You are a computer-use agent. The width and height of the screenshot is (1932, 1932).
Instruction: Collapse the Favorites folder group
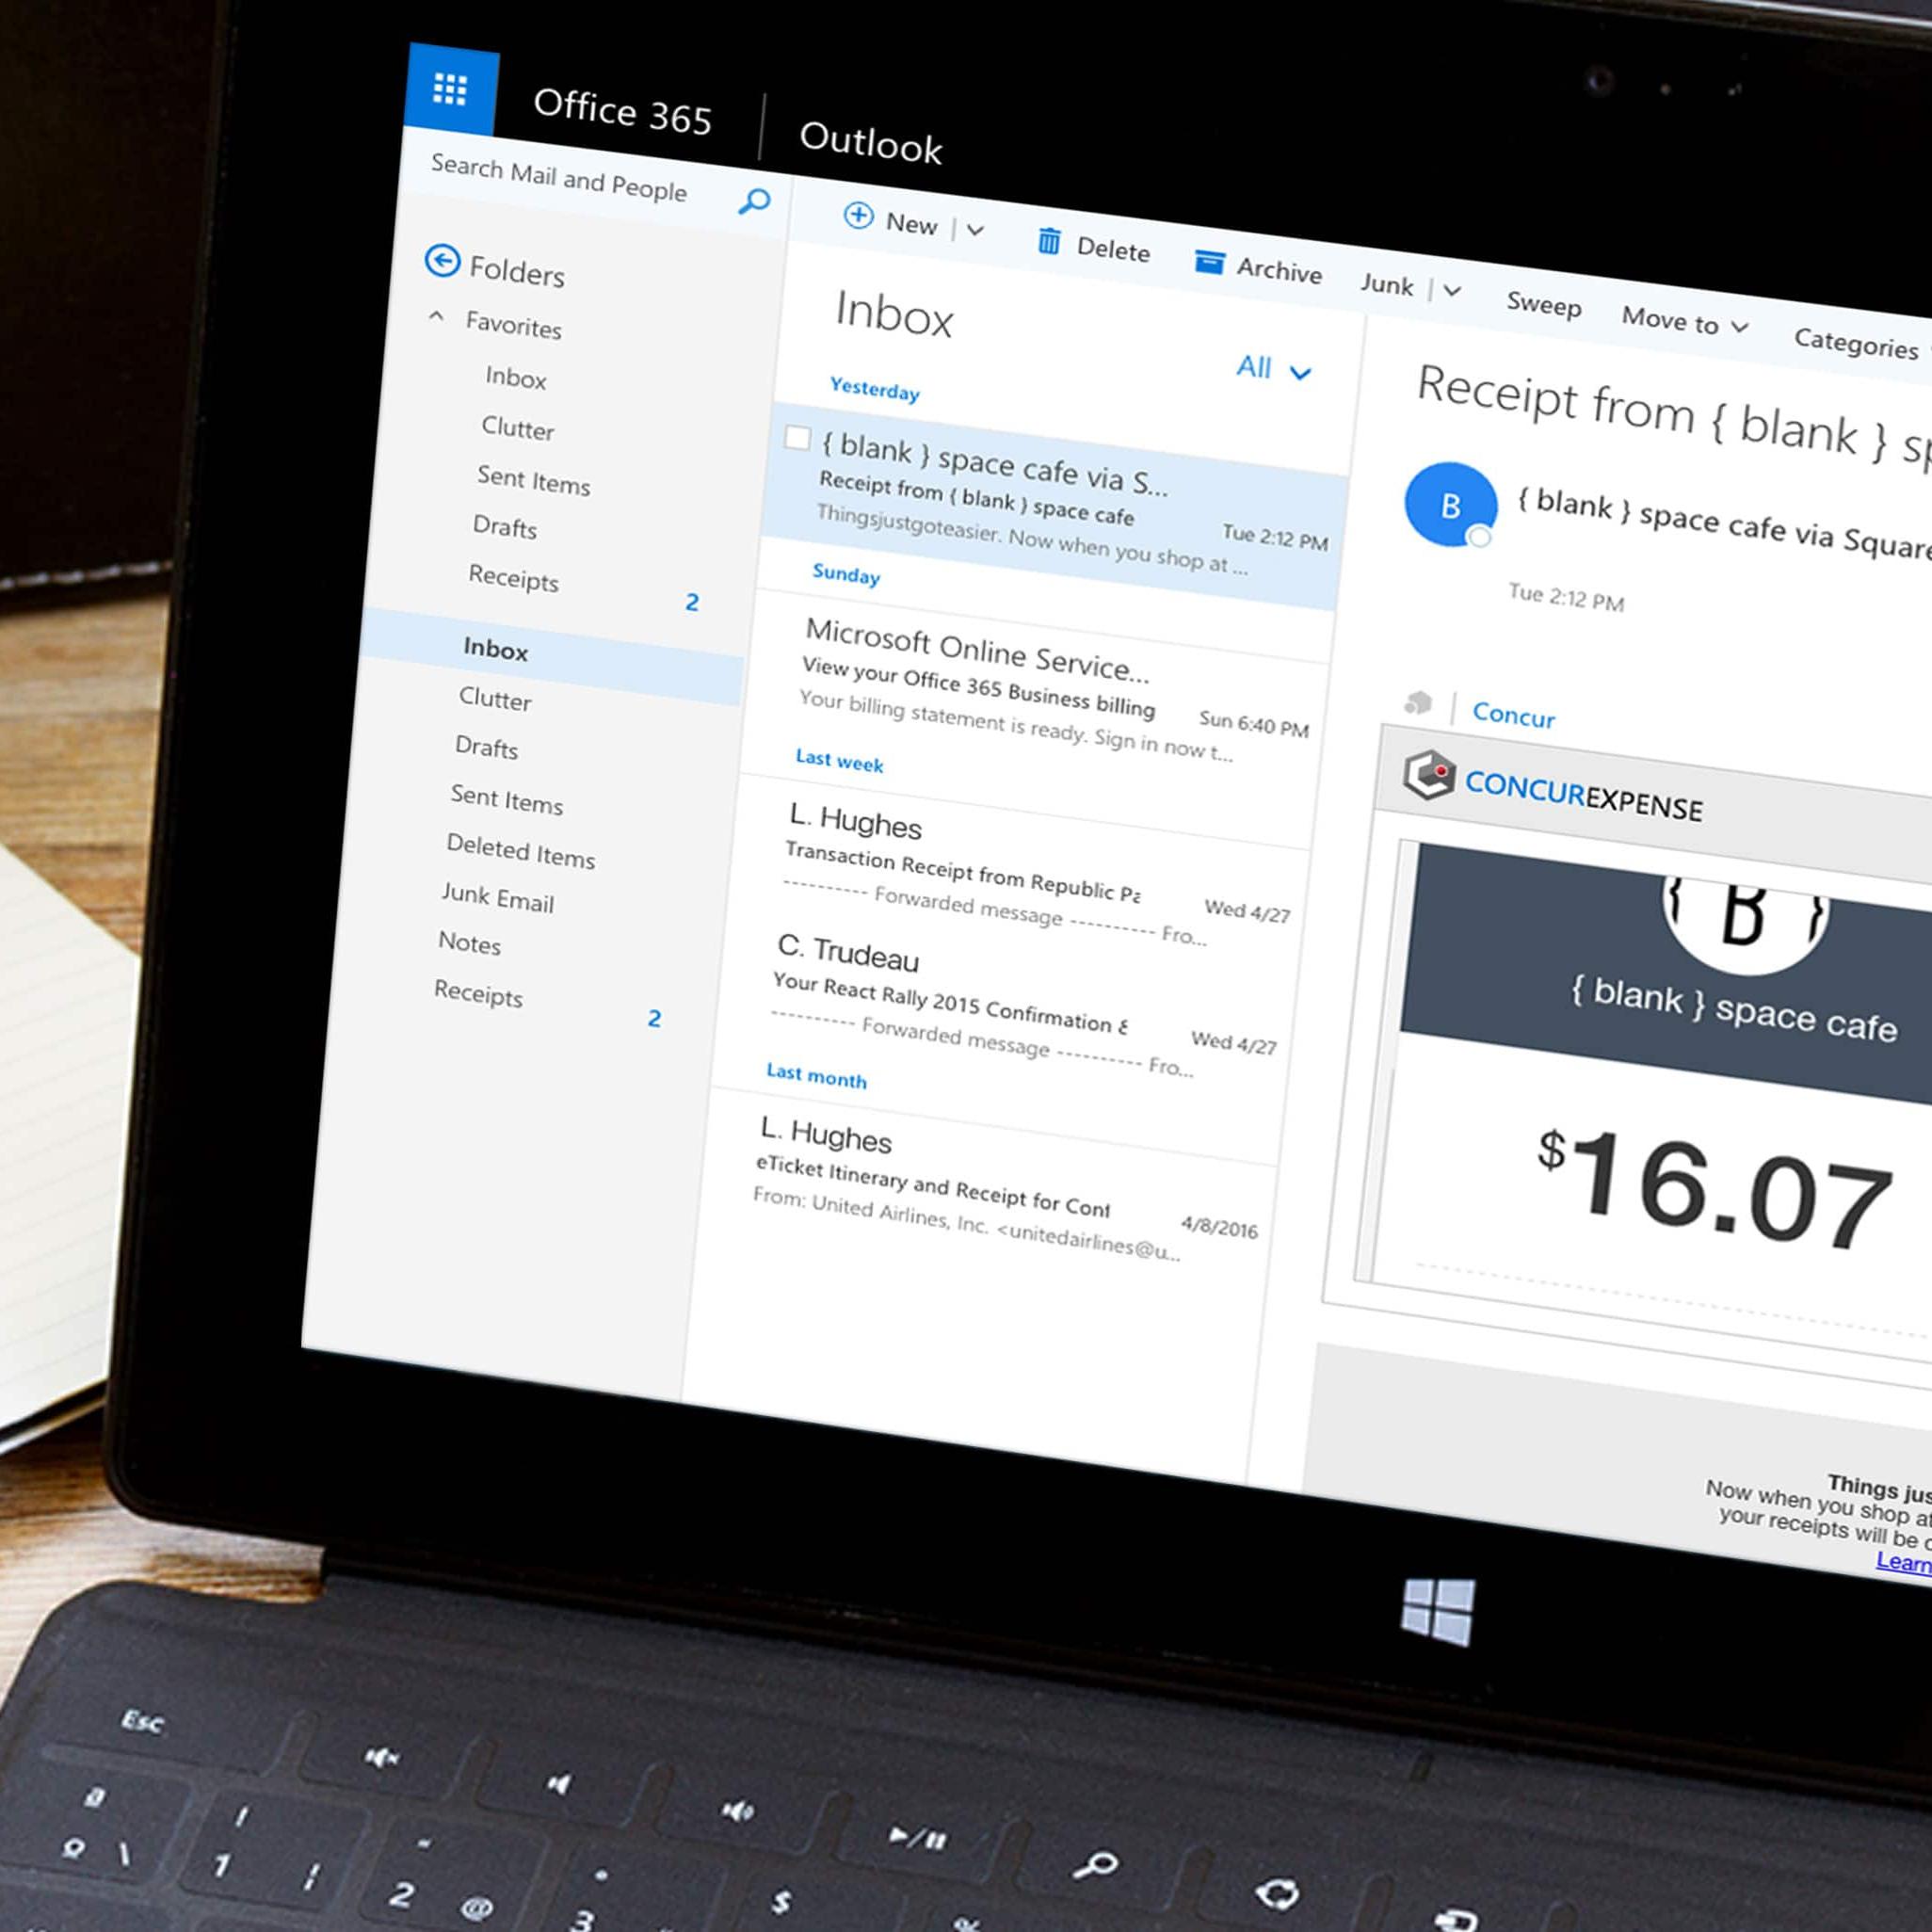click(436, 316)
